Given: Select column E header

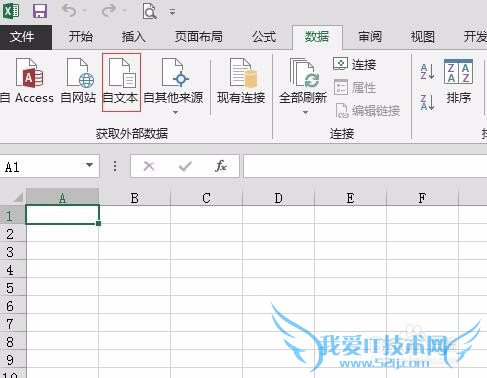Looking at the screenshot, I should tap(350, 198).
